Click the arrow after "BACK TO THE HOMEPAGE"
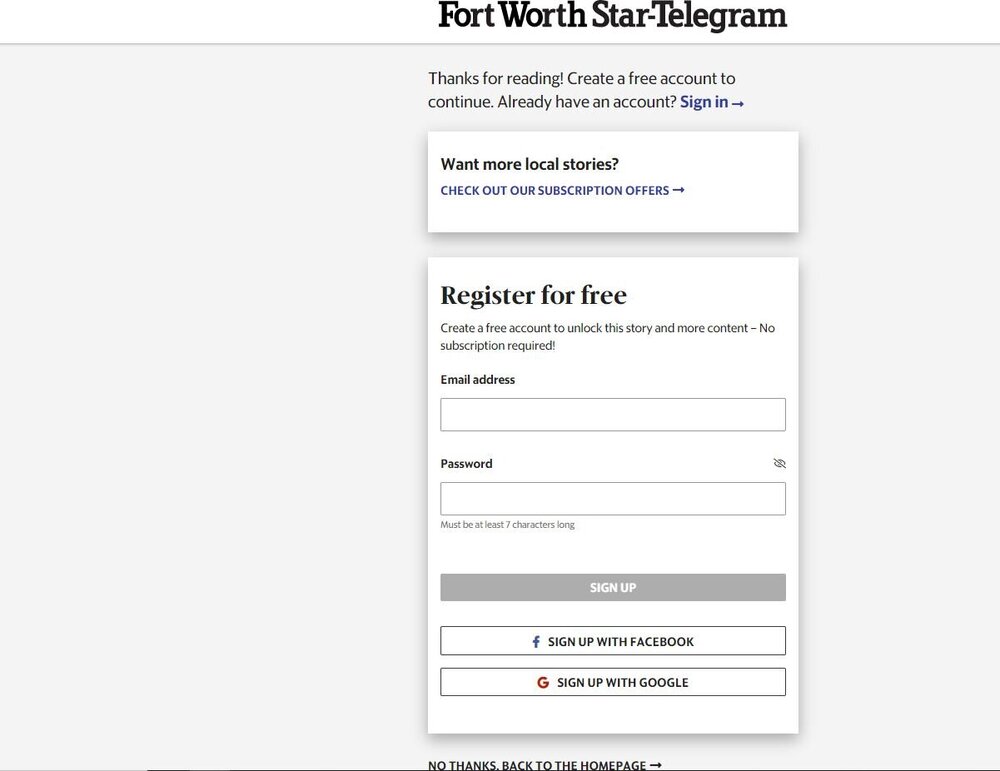1000x771 pixels. tap(655, 764)
